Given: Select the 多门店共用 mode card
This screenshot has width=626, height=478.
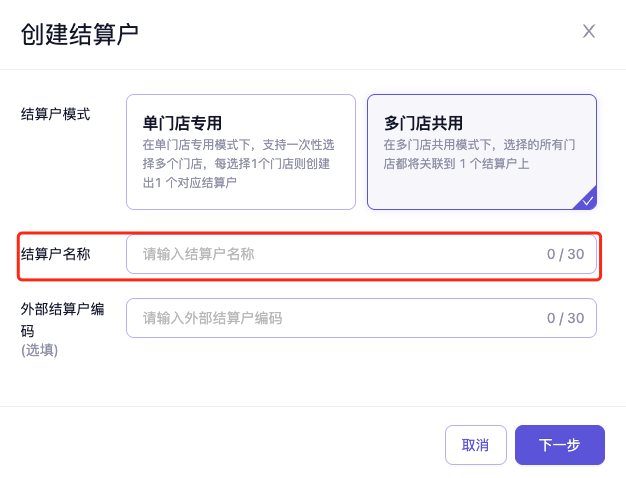Looking at the screenshot, I should coord(481,152).
